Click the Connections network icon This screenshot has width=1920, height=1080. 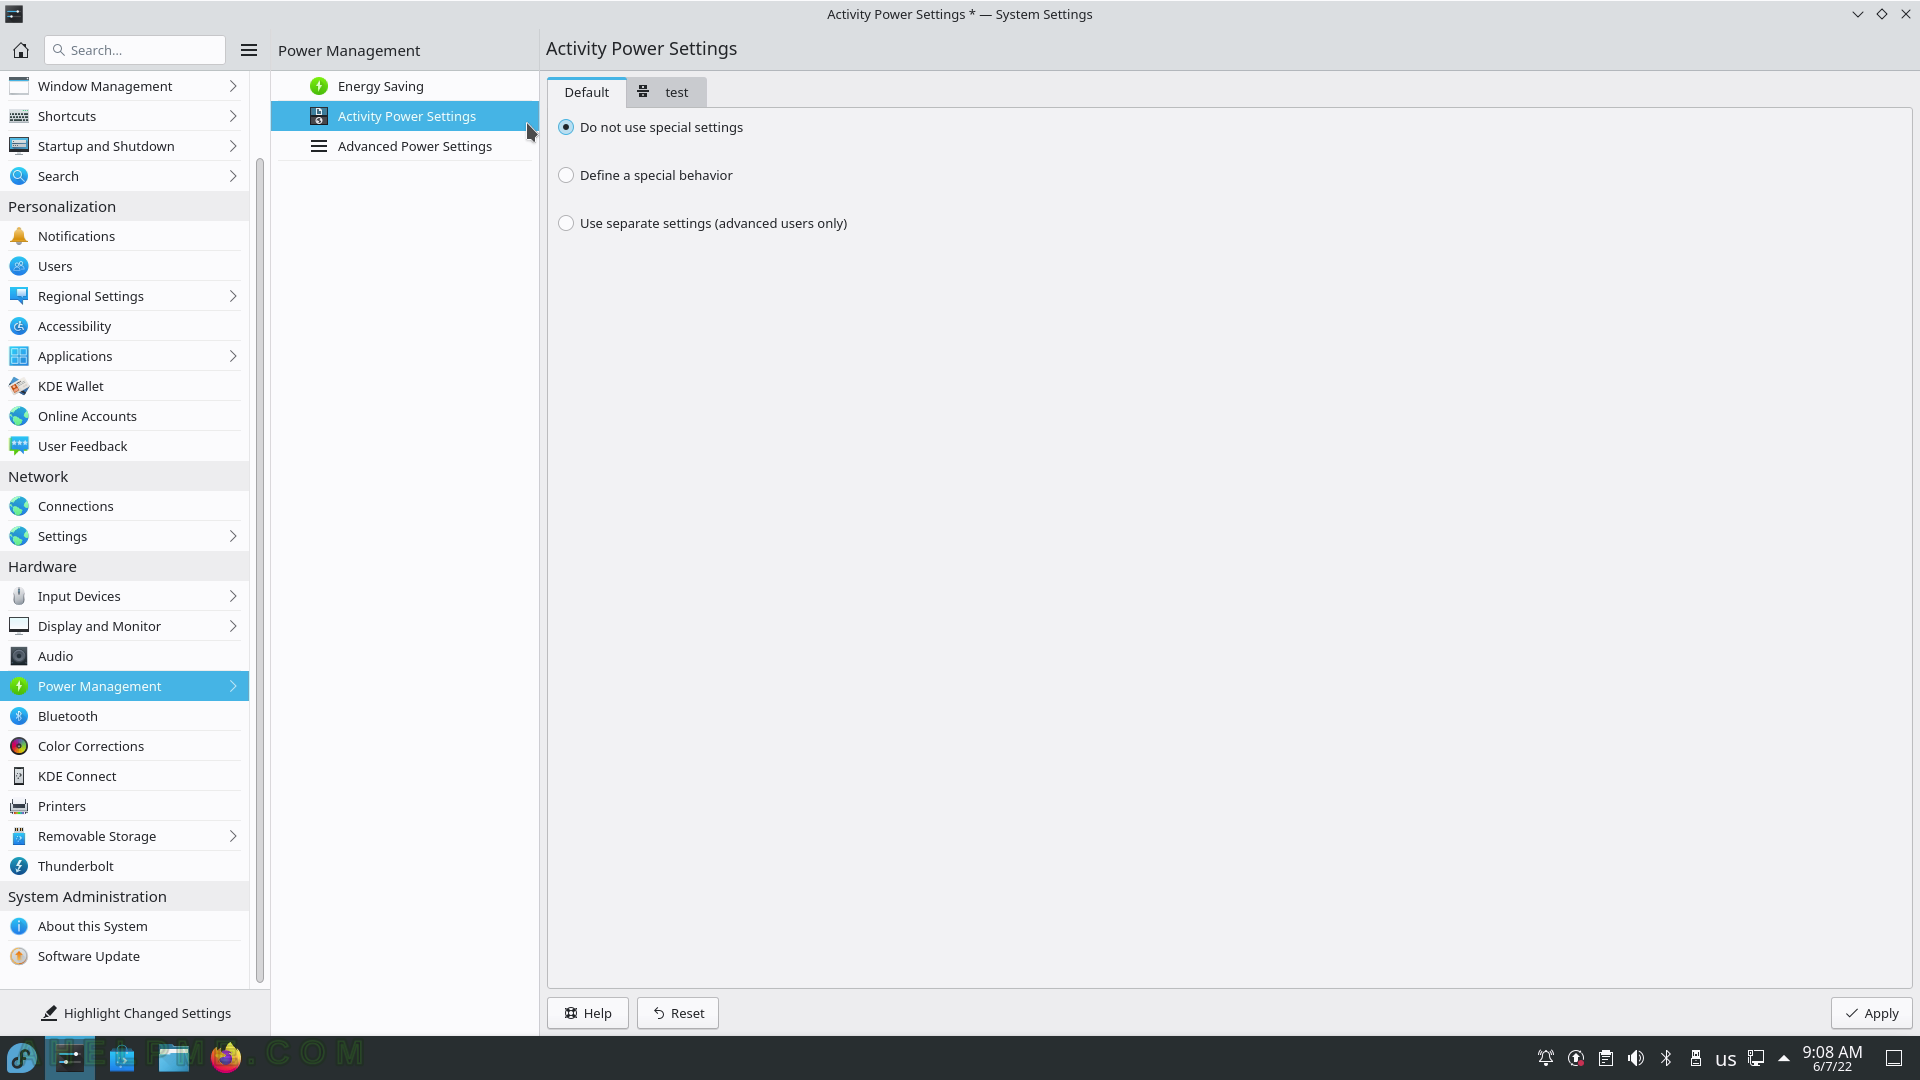pos(19,506)
